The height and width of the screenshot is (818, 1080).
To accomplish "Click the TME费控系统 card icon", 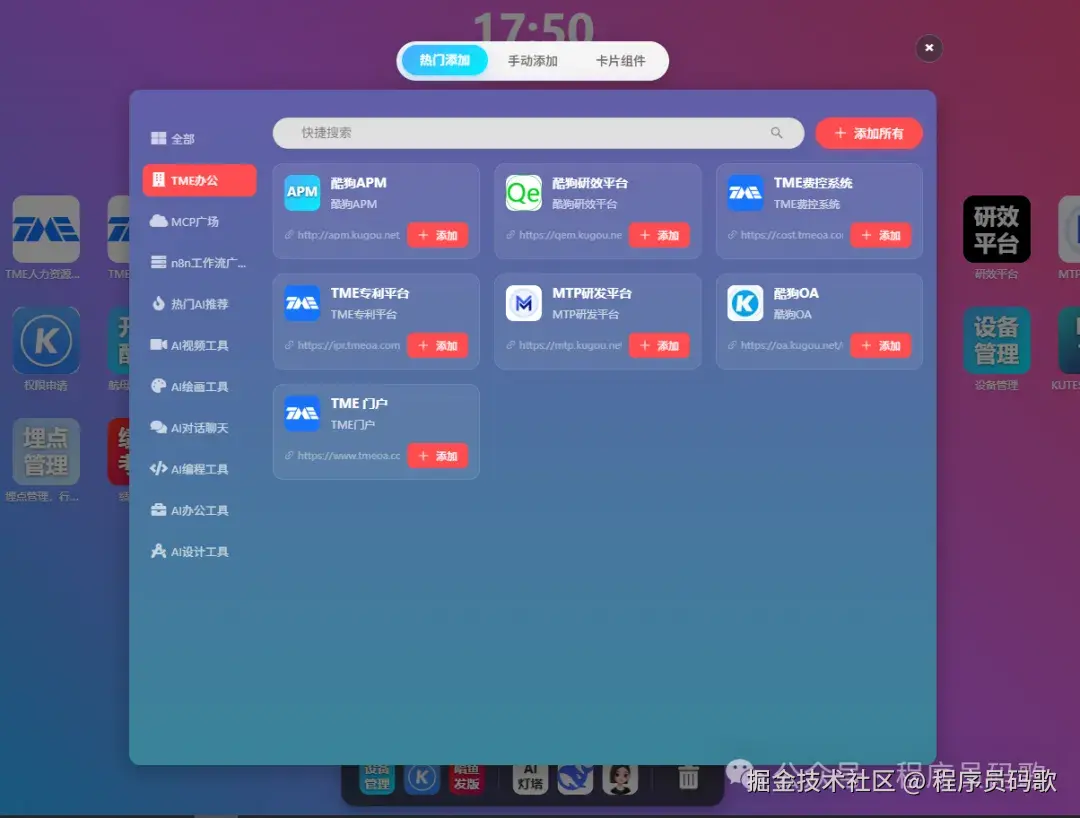I will [745, 192].
